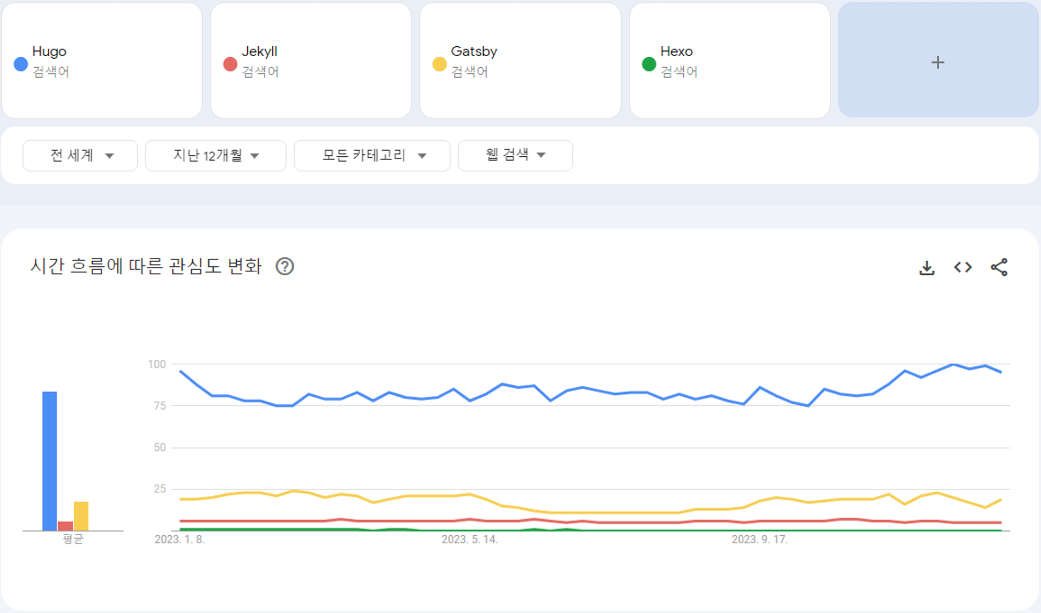
Task: Click the blue Hugo average bar
Action: tap(49, 460)
